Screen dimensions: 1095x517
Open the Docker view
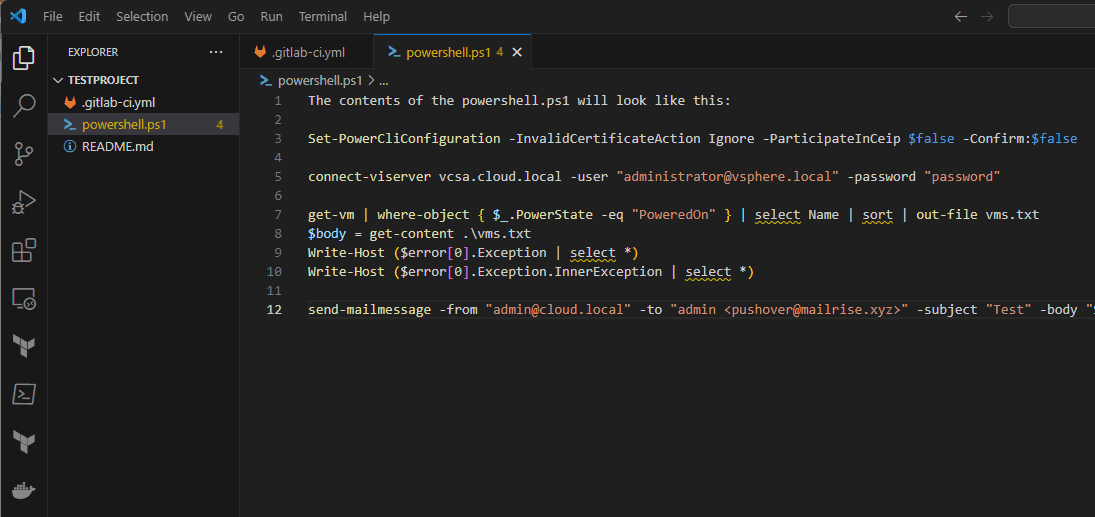tap(23, 491)
